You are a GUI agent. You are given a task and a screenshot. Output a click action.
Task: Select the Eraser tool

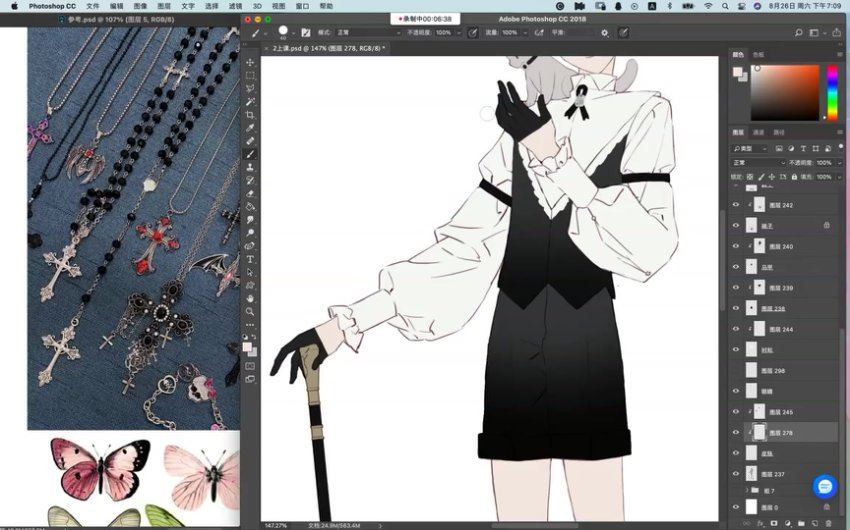(250, 193)
